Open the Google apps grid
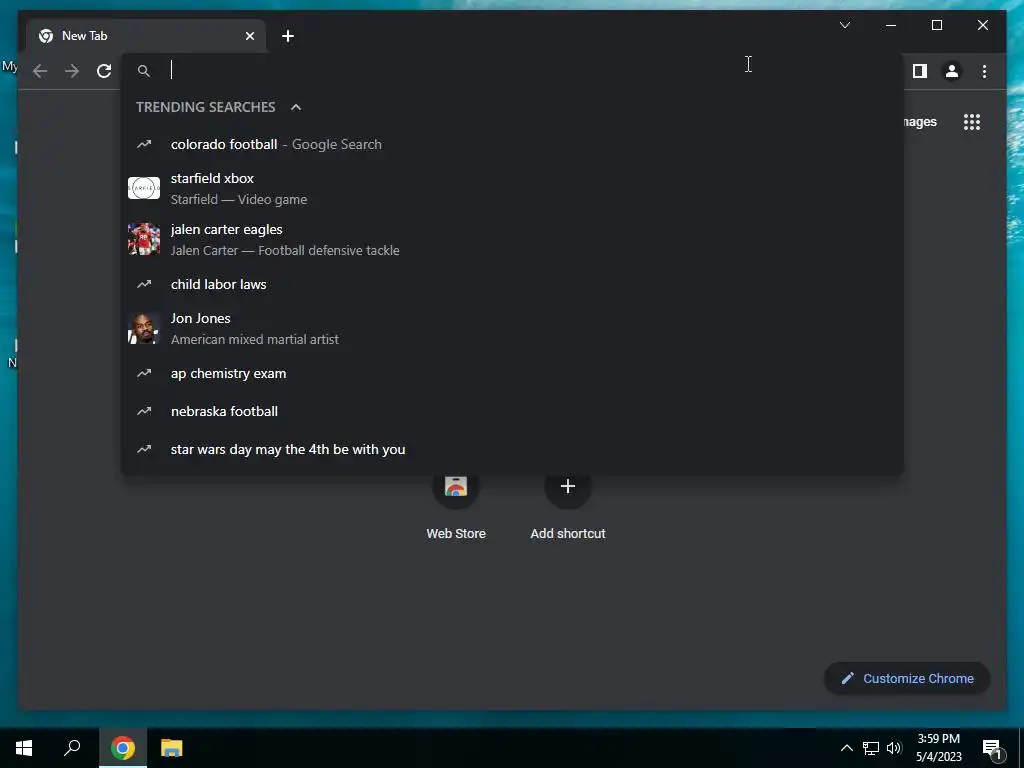Viewport: 1024px width, 768px height. click(x=972, y=121)
